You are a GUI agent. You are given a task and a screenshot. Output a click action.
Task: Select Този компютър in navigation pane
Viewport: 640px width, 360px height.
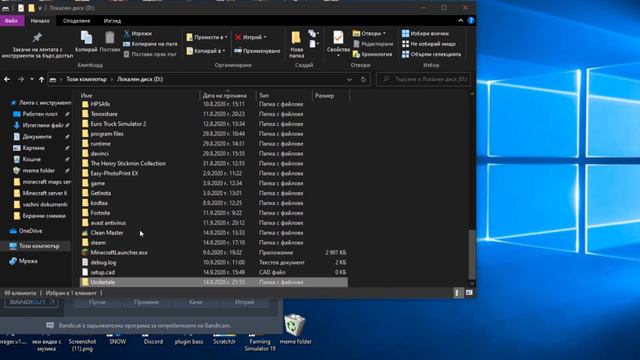pyautogui.click(x=39, y=246)
